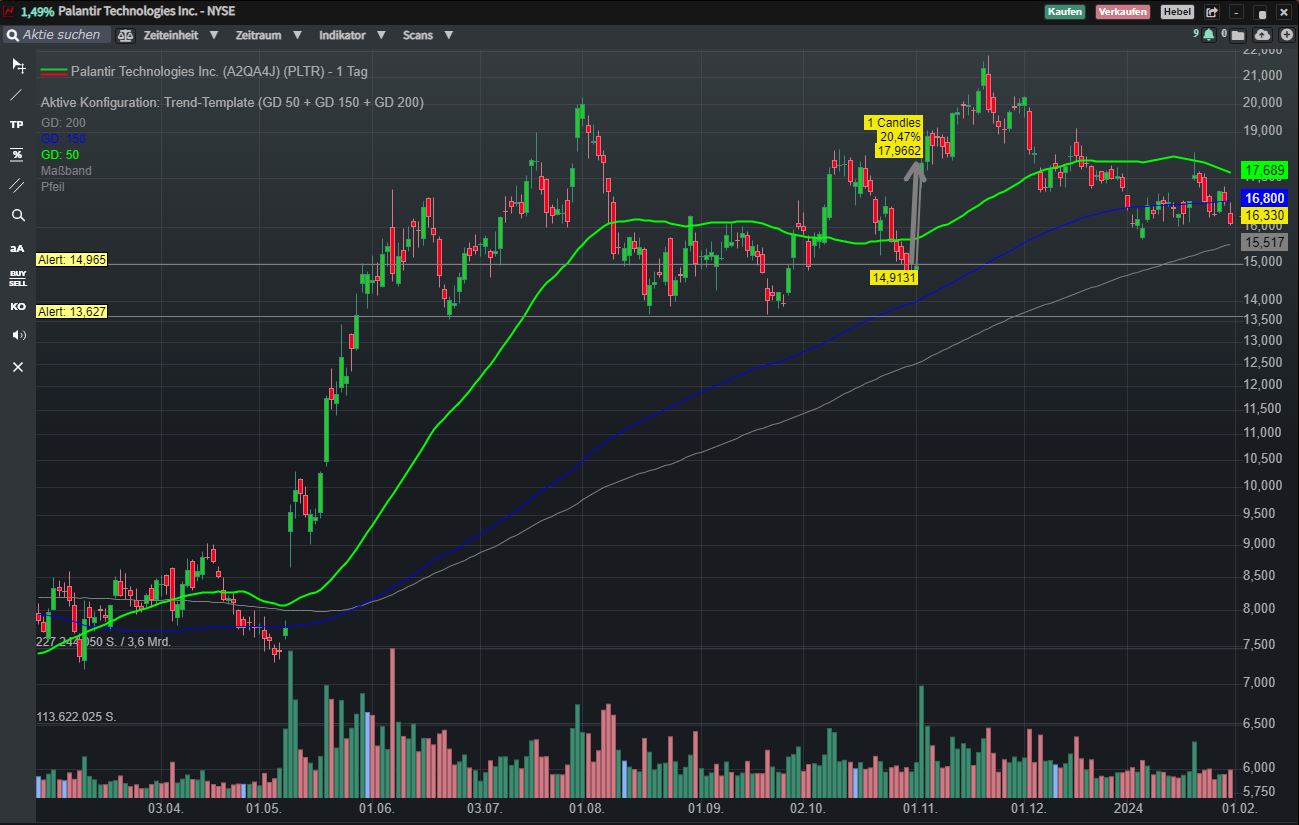Viewport: 1299px width, 825px height.
Task: Select the Alert: 13,627 label
Action: point(71,312)
